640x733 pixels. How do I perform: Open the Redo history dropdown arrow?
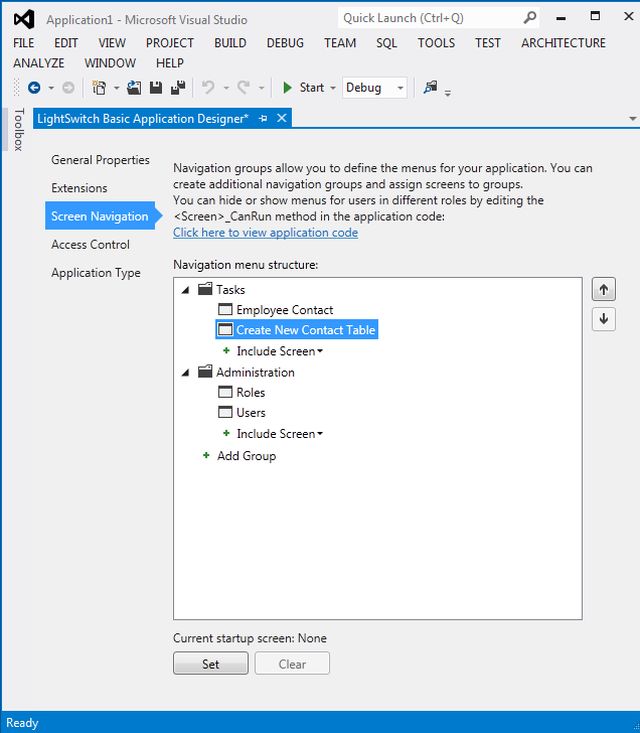(x=261, y=88)
